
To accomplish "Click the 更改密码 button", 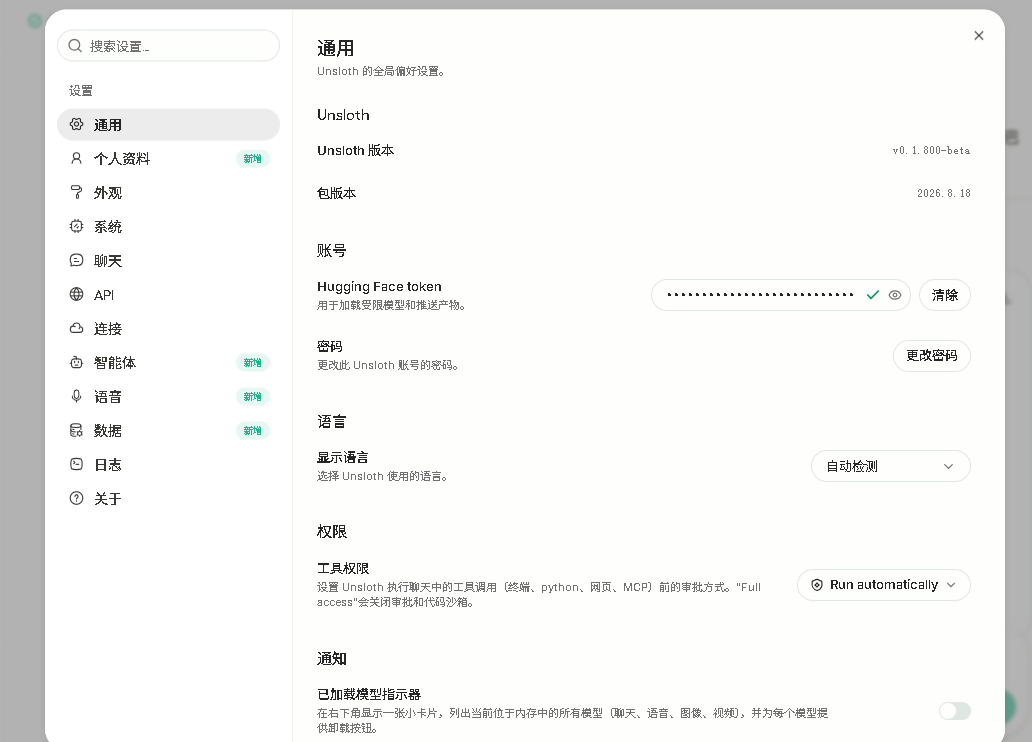I will [x=931, y=356].
